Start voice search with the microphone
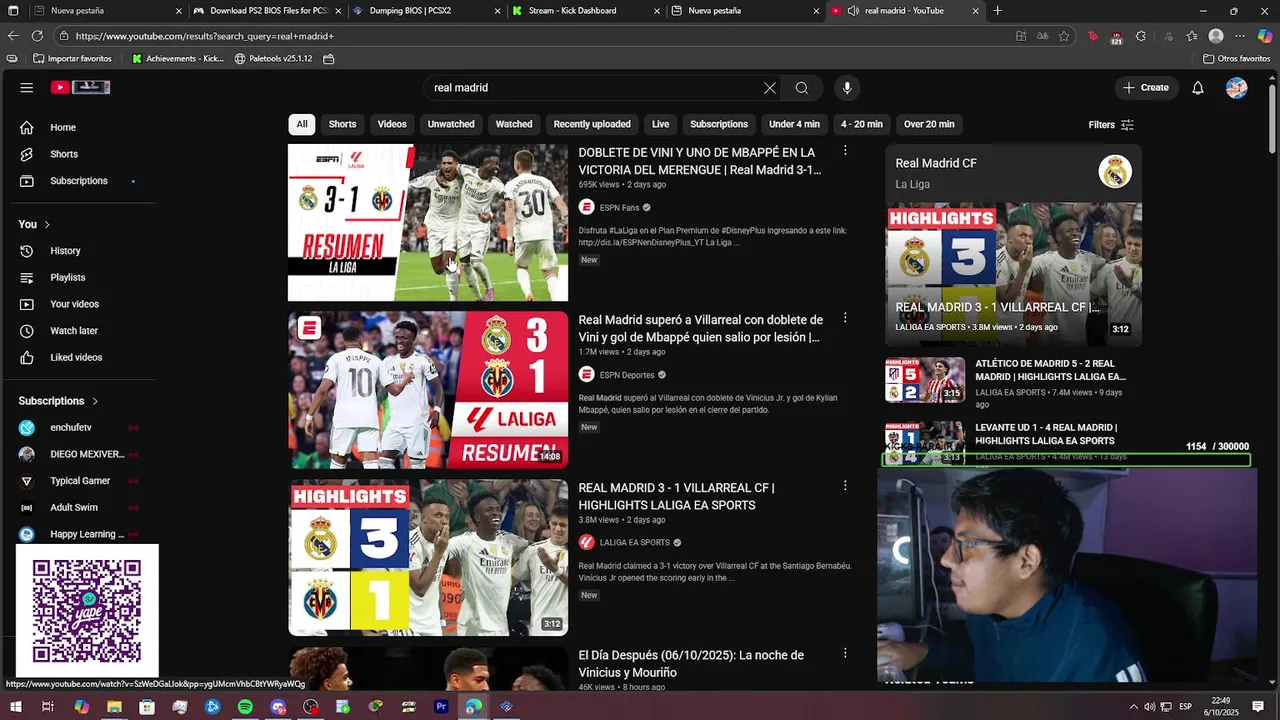Image resolution: width=1280 pixels, height=720 pixels. (847, 88)
